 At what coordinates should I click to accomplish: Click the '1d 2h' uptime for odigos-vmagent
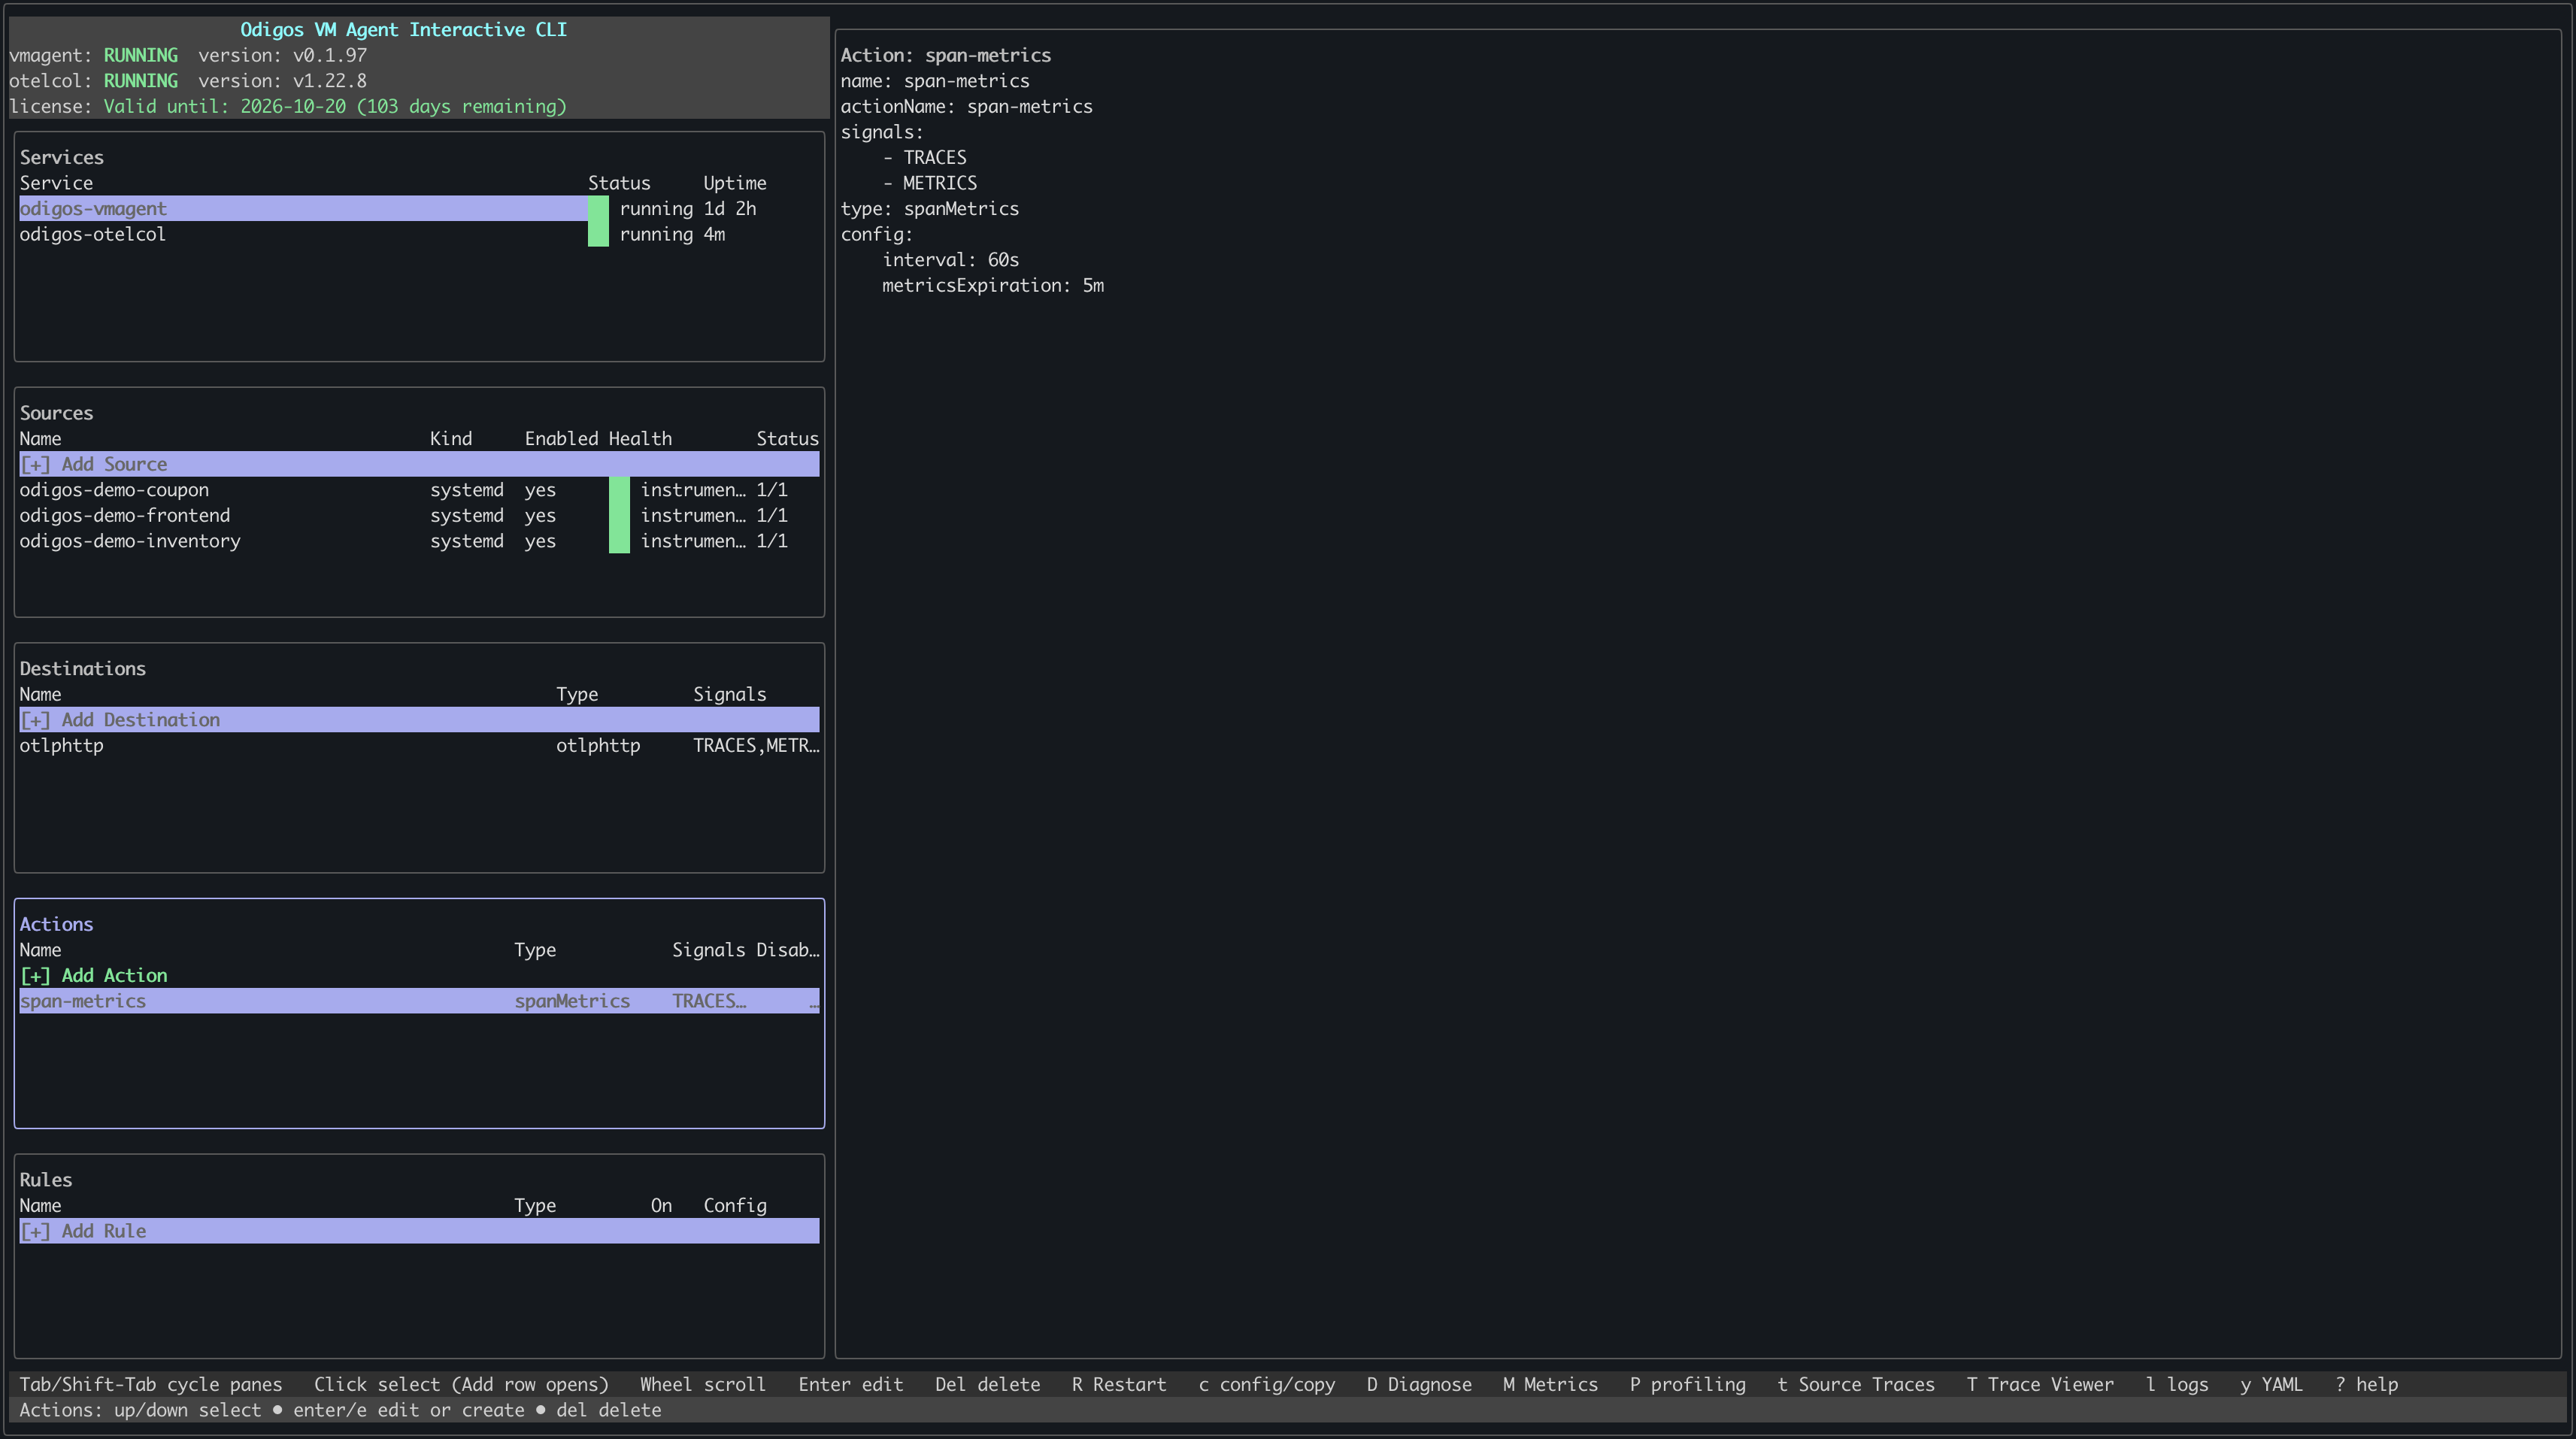coord(730,209)
